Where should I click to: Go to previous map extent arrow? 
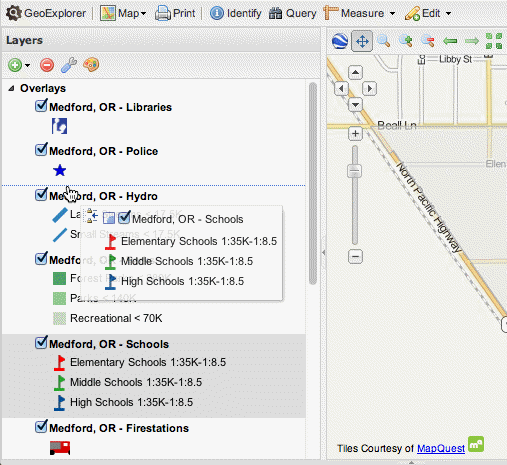coord(450,41)
